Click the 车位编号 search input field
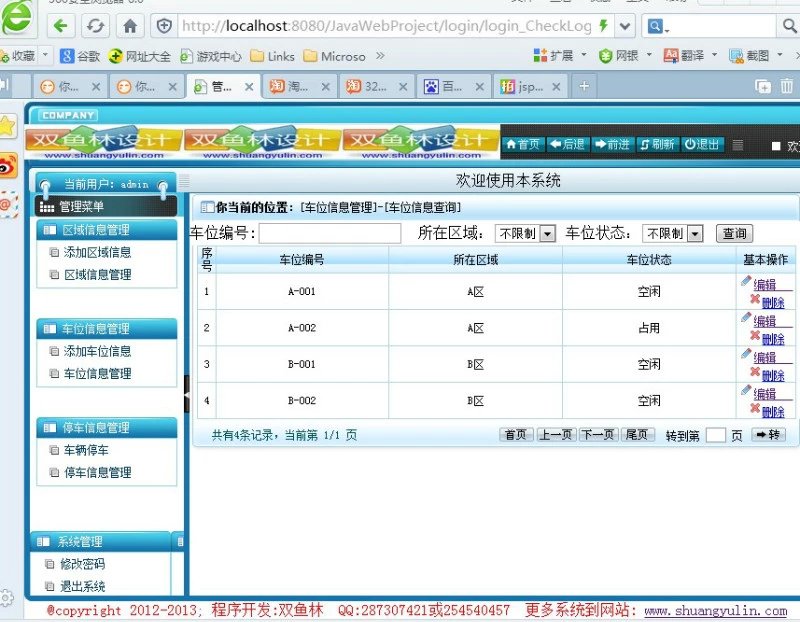 (330, 234)
